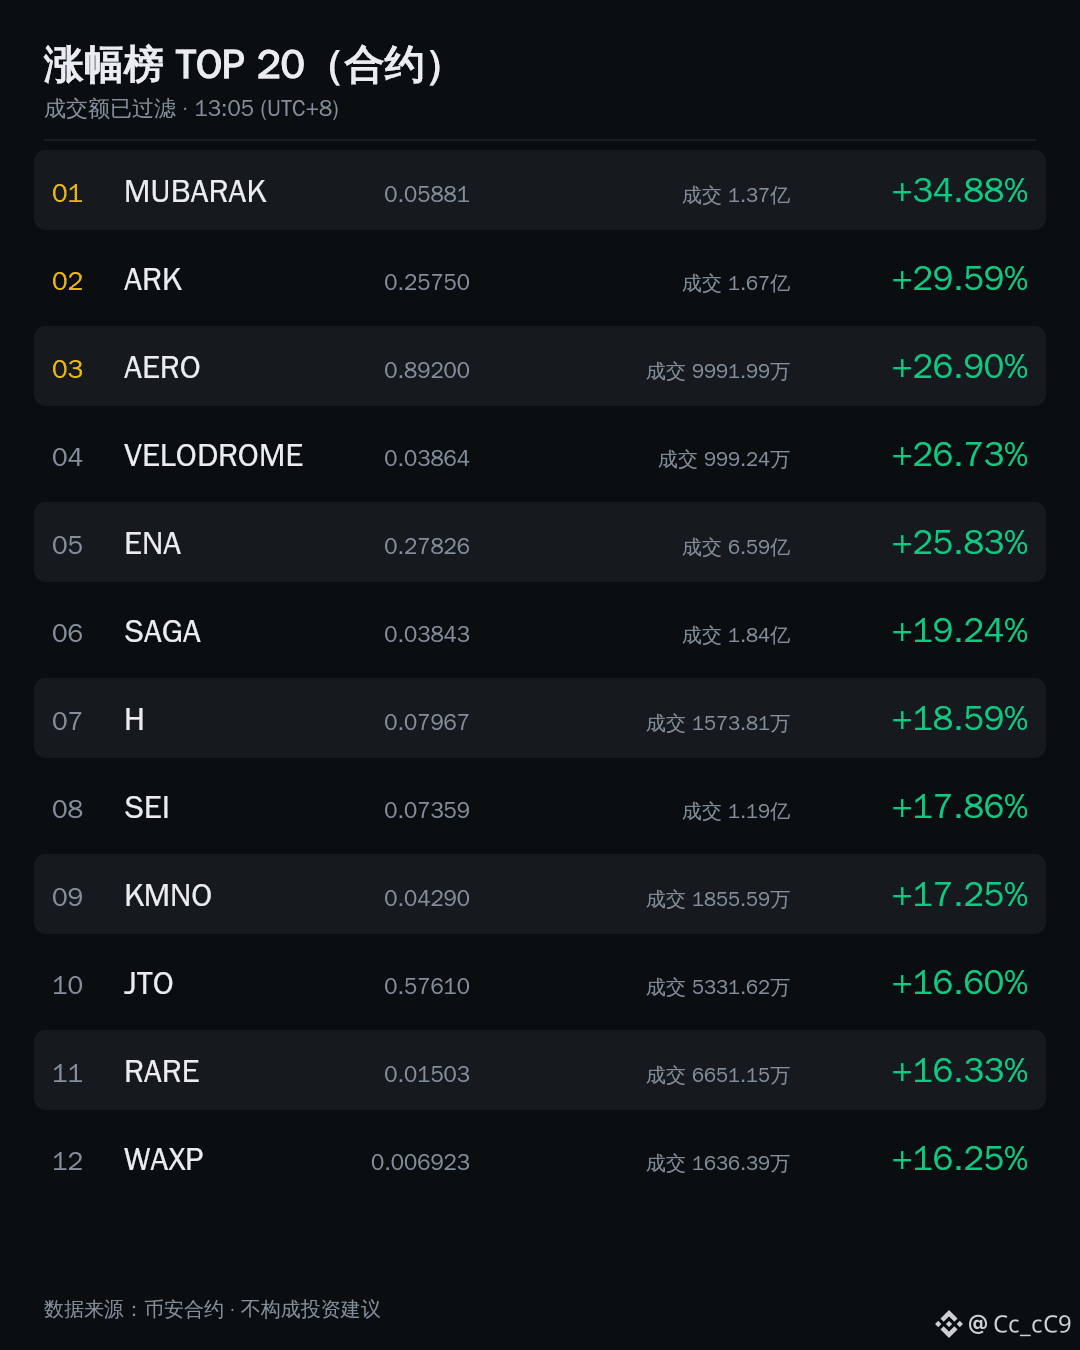
Task: Click the ENA volume 成交 6.59亿
Action: tap(736, 547)
